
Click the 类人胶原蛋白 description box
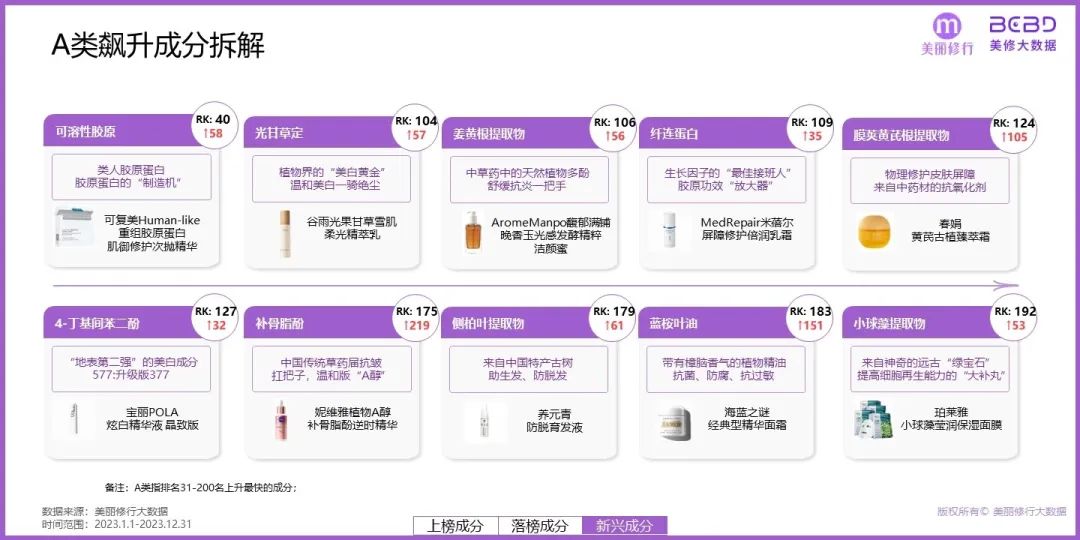click(x=132, y=177)
